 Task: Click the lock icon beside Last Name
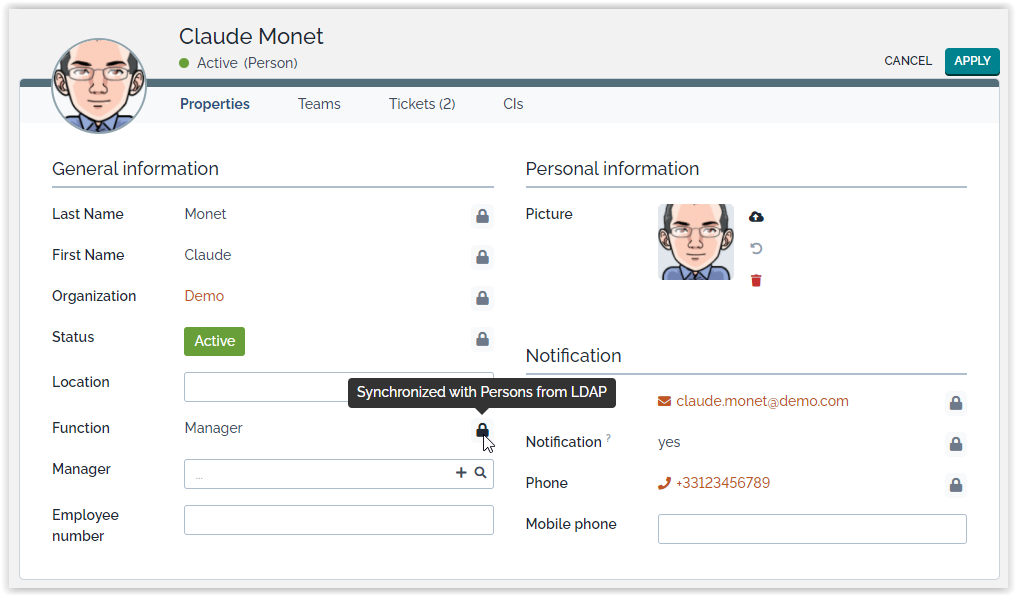pos(482,216)
